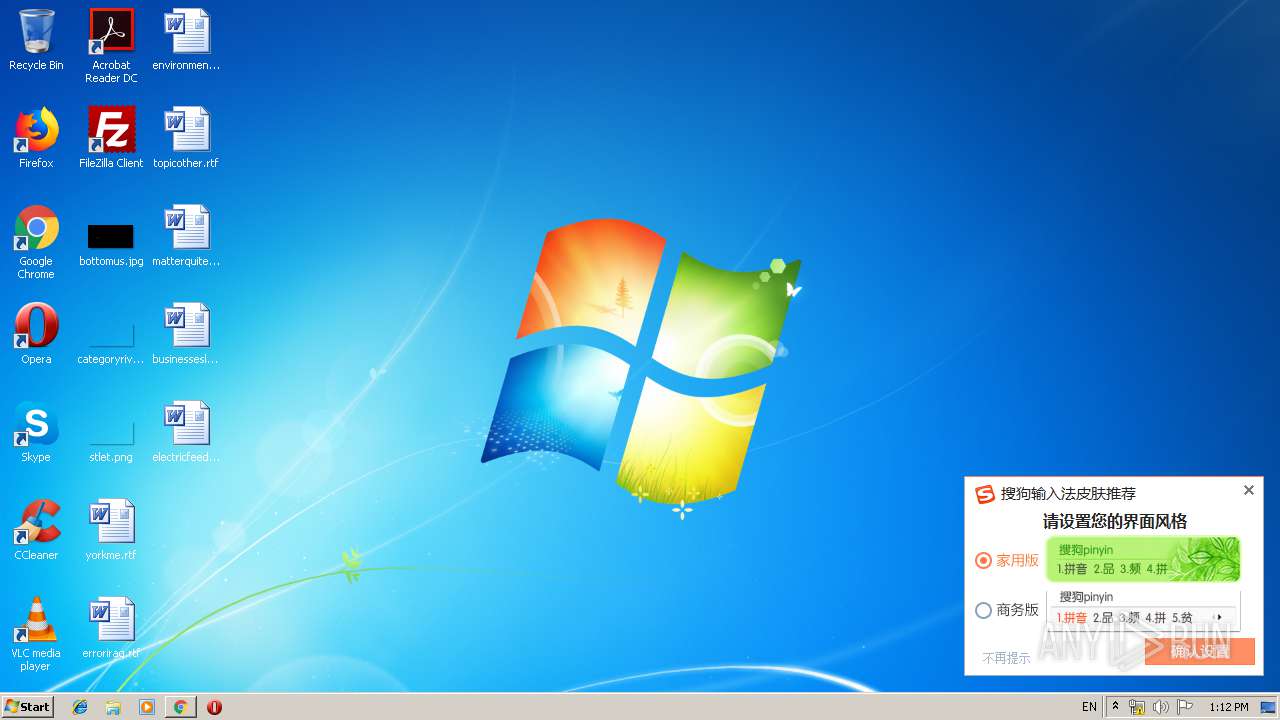Close the Sogou skin recommendation popup
The image size is (1280, 720).
click(1248, 490)
